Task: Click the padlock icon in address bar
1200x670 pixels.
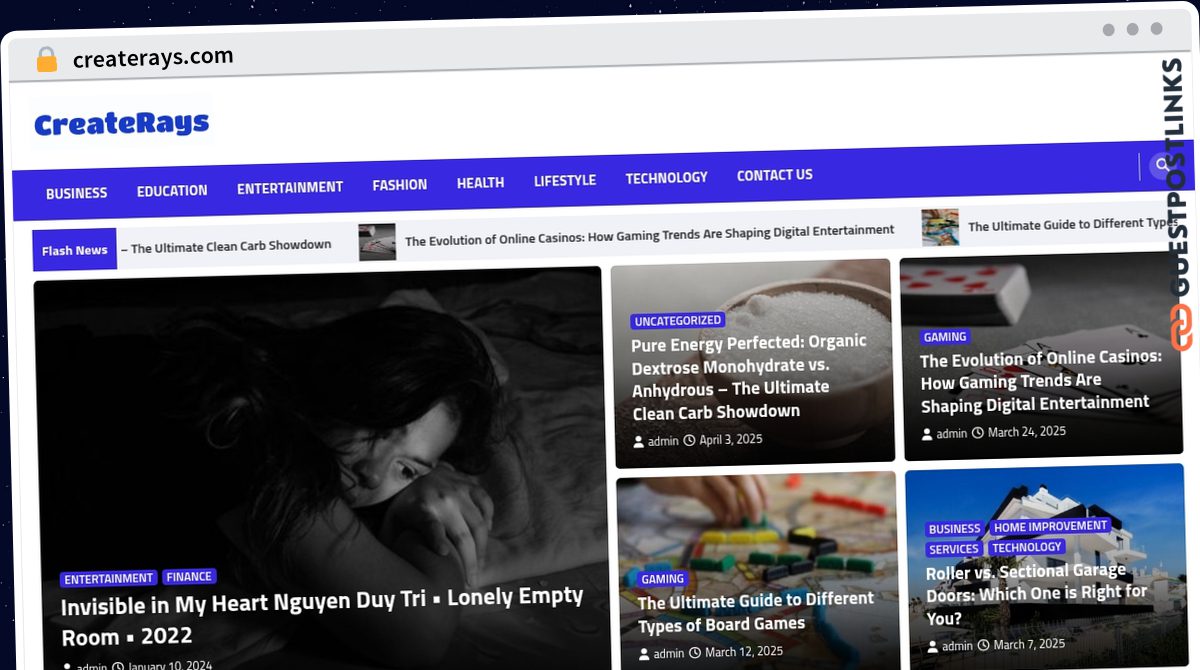Action: pos(46,60)
